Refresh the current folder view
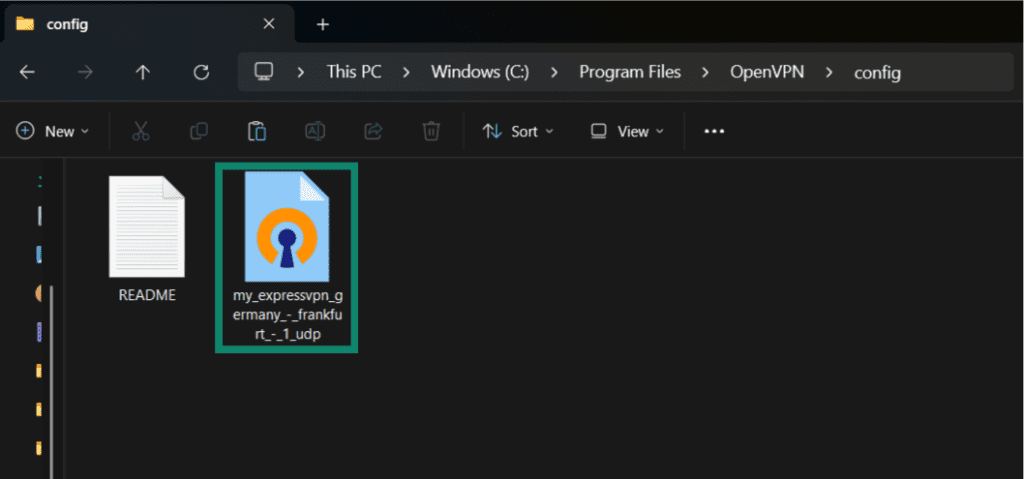 201,72
